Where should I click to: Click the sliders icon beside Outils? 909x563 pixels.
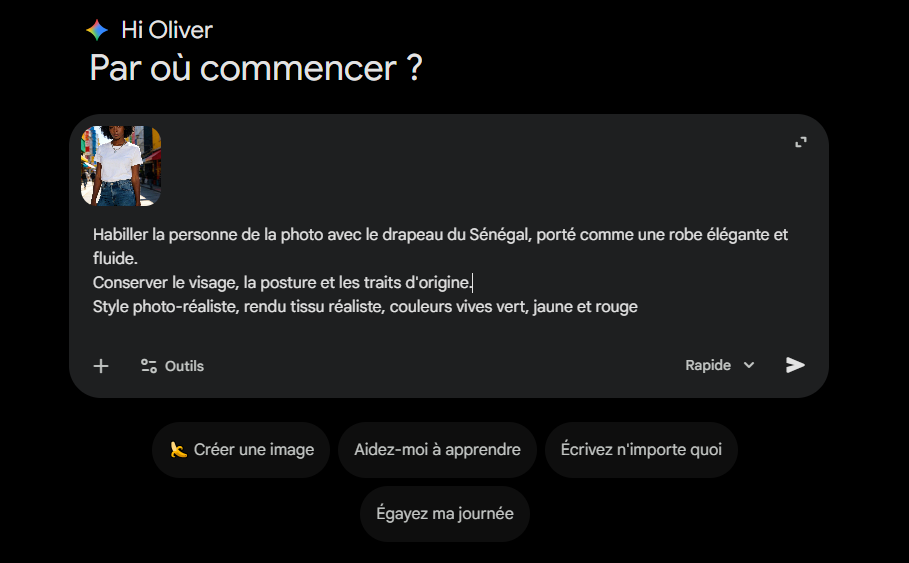(x=149, y=366)
